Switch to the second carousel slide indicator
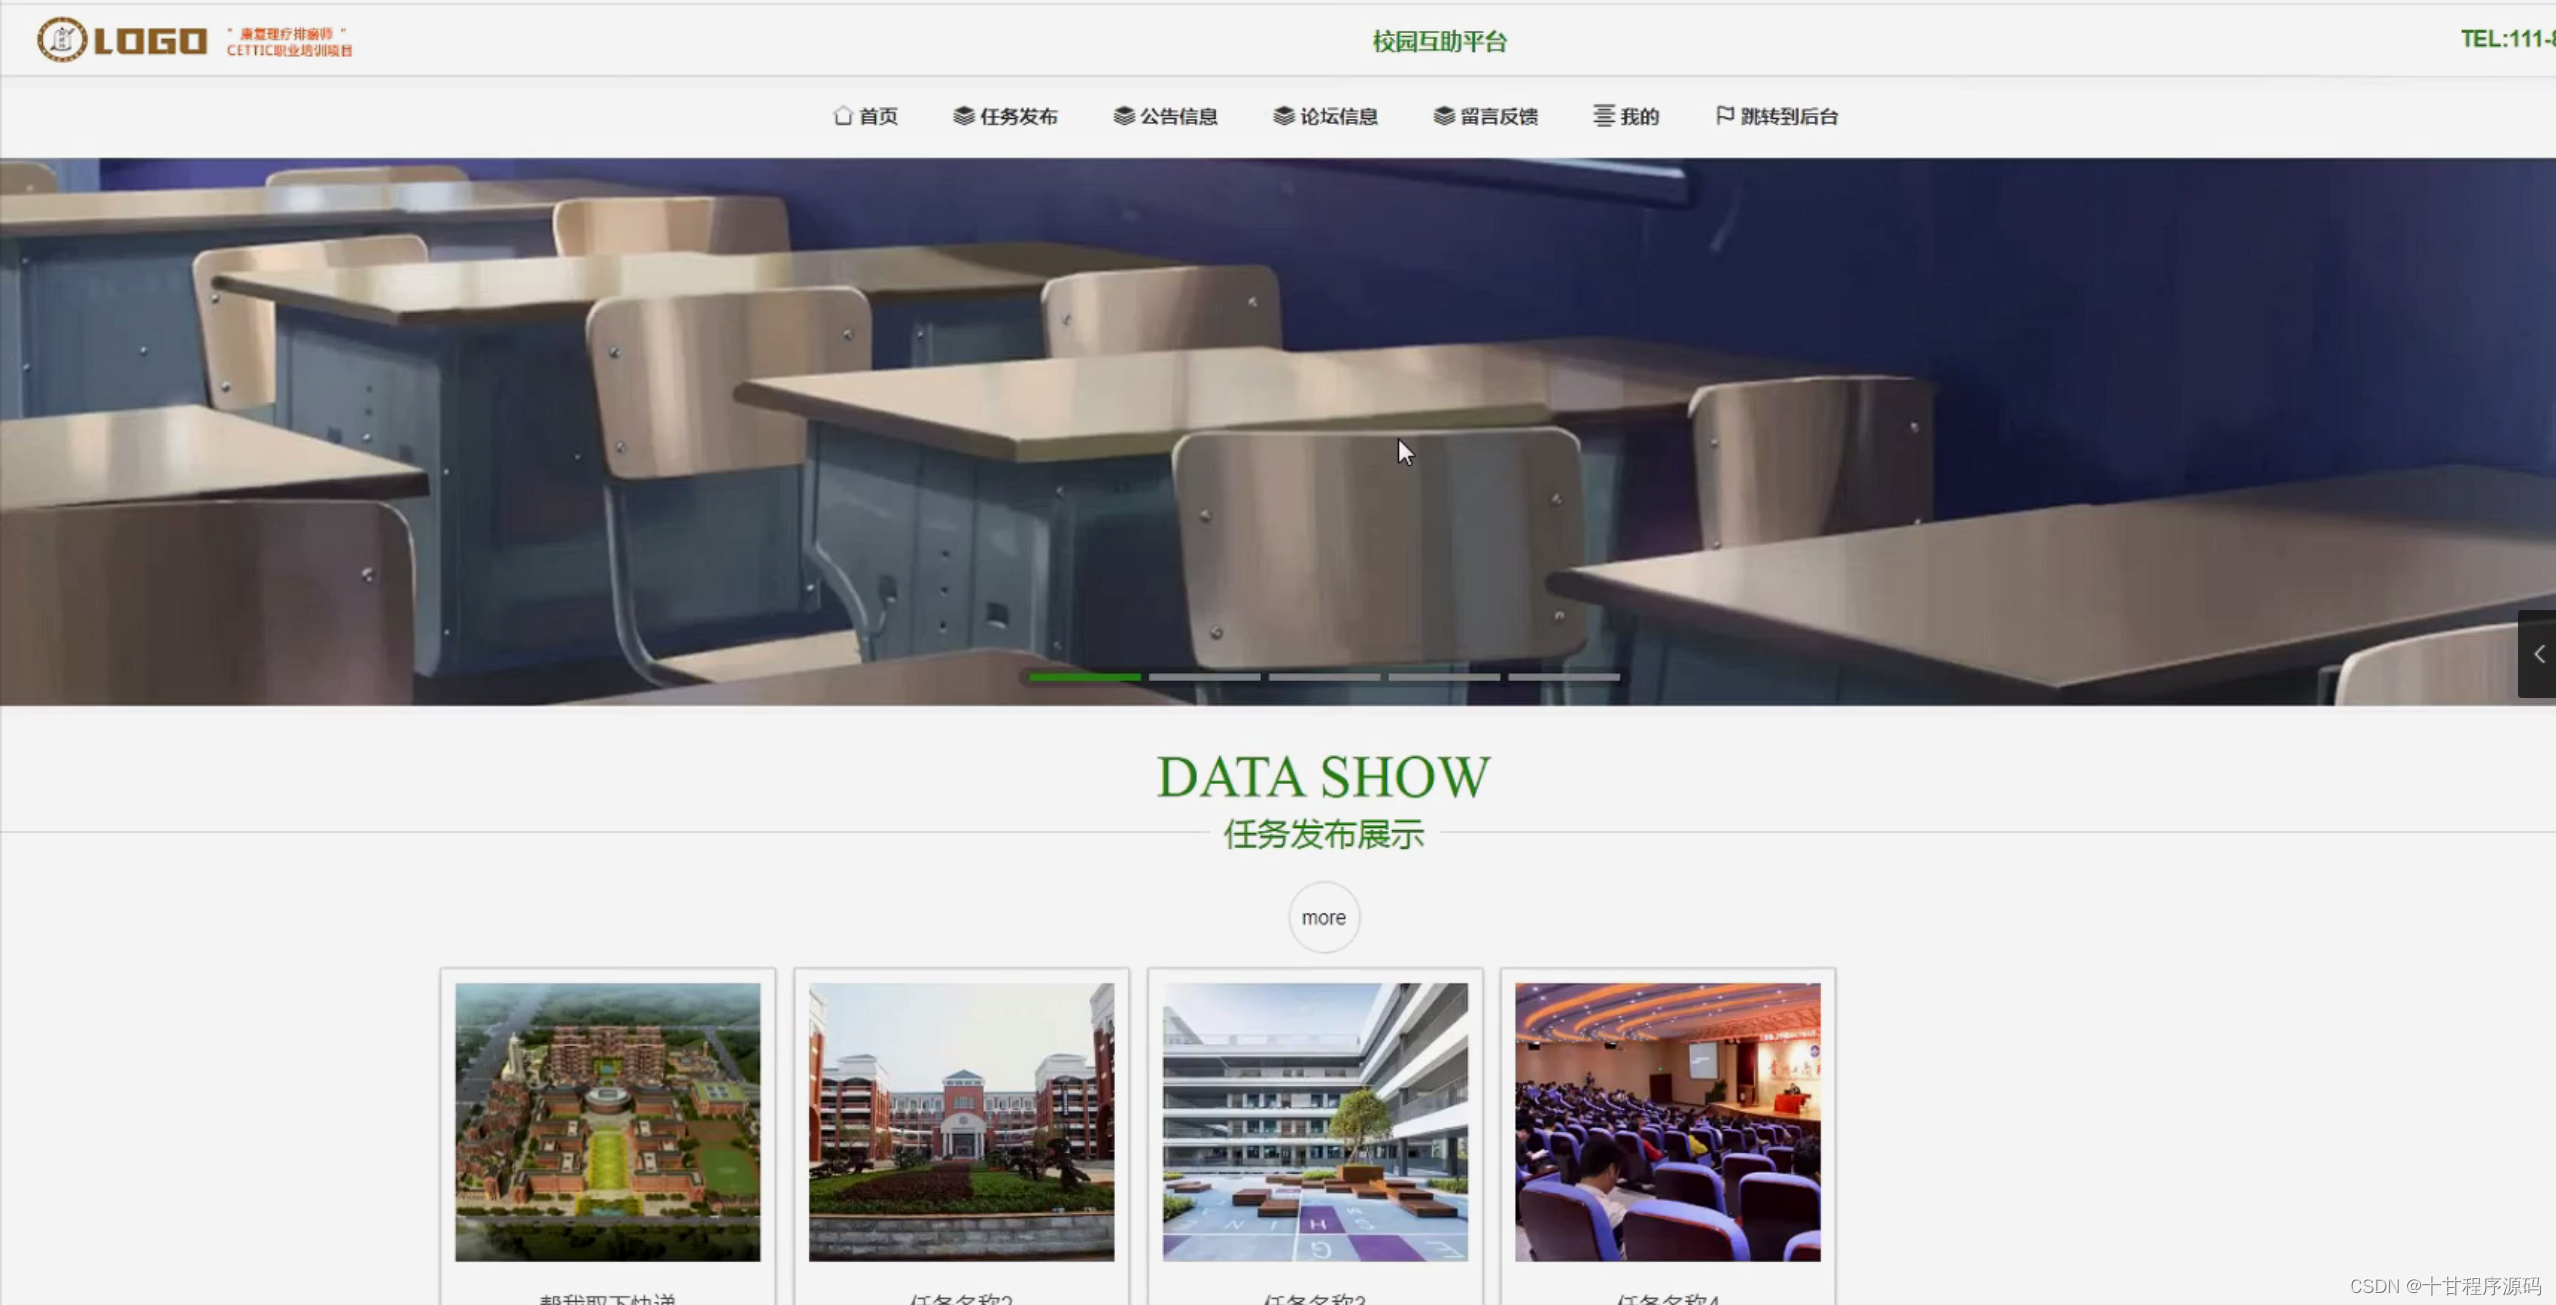 [1204, 677]
